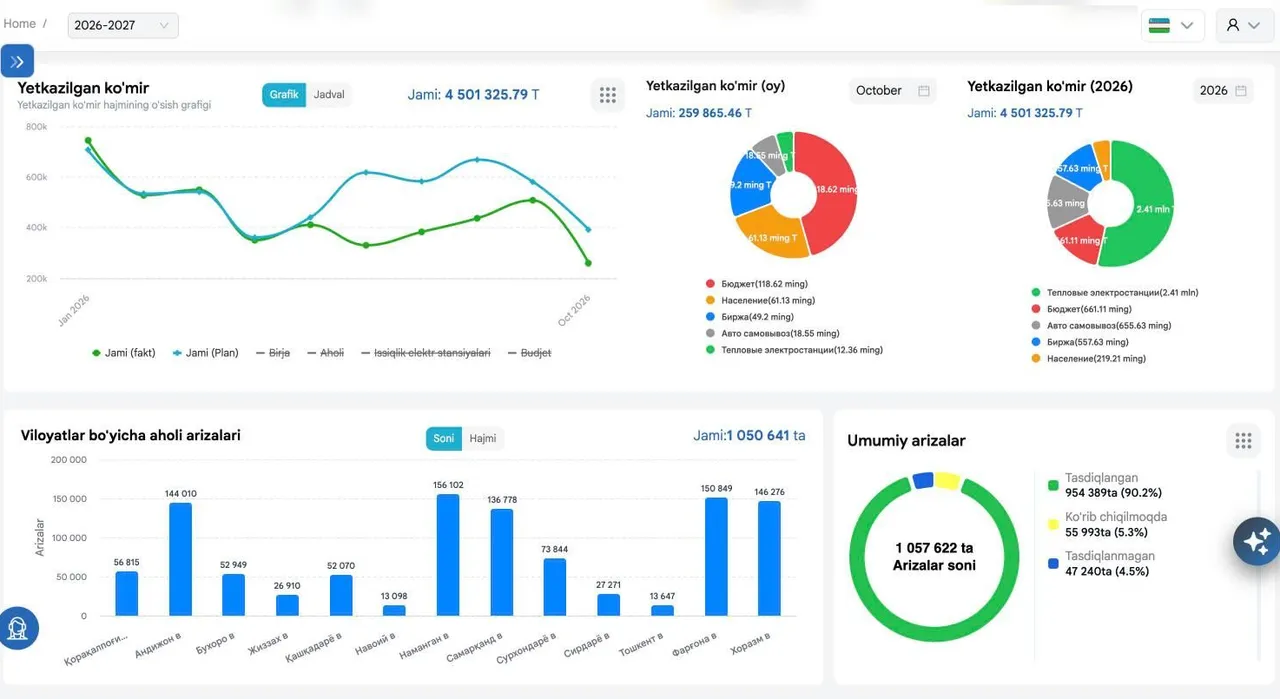1280x699 pixels.
Task: Expand the sidebar with the double-chevron button
Action: [x=18, y=62]
